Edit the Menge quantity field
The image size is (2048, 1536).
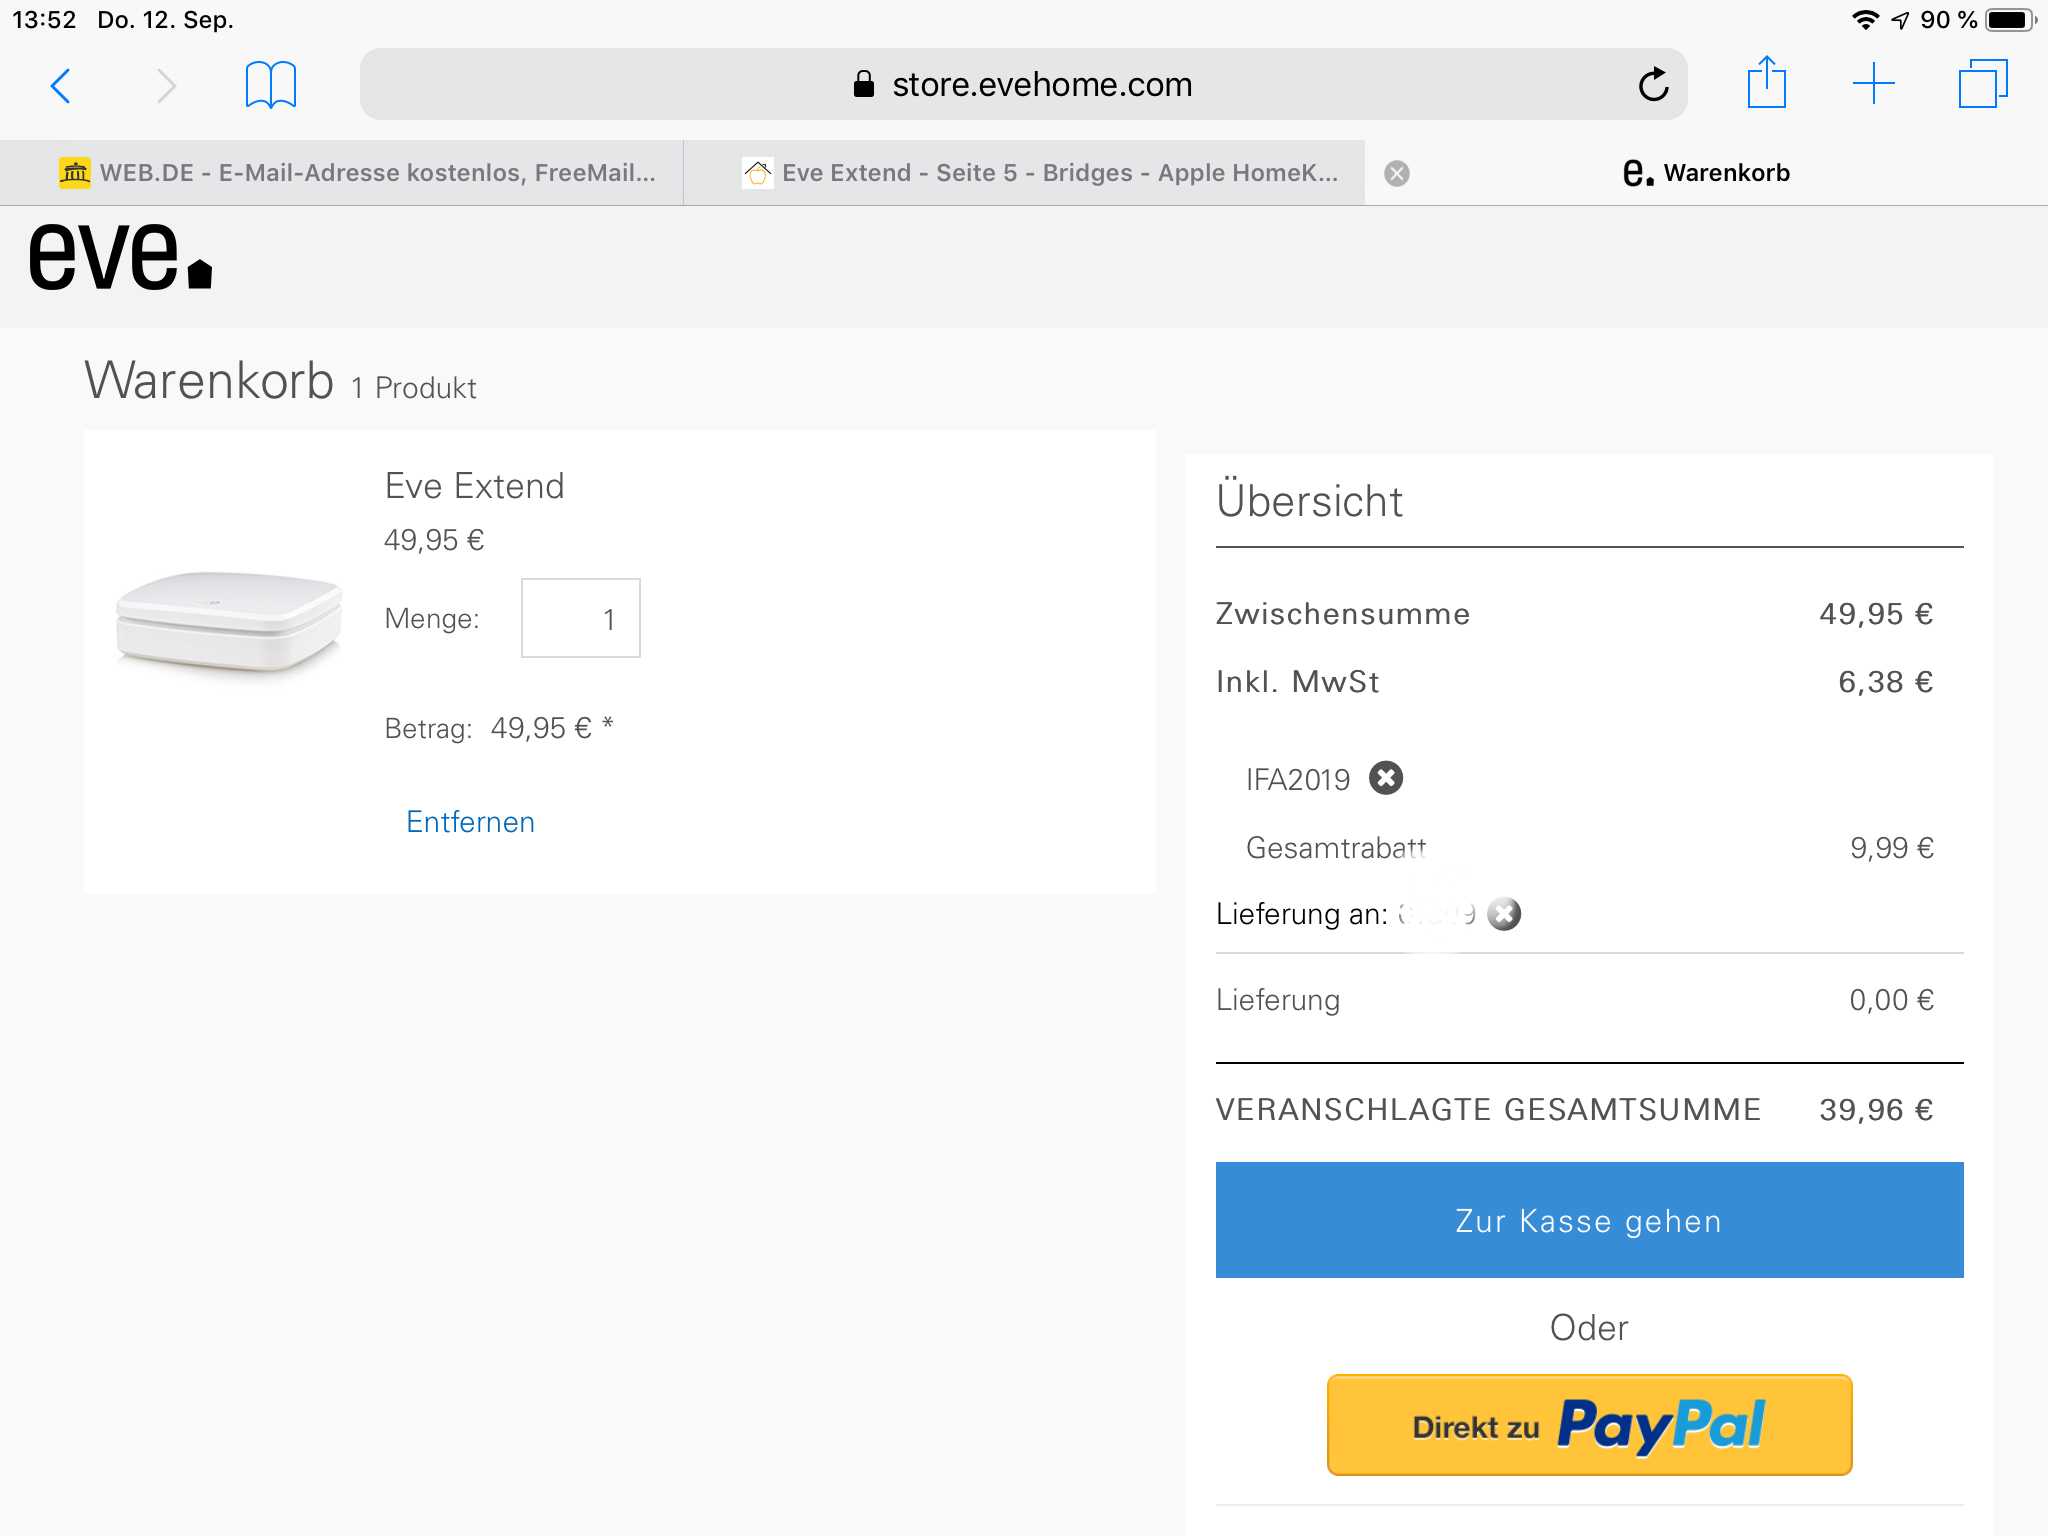[580, 619]
